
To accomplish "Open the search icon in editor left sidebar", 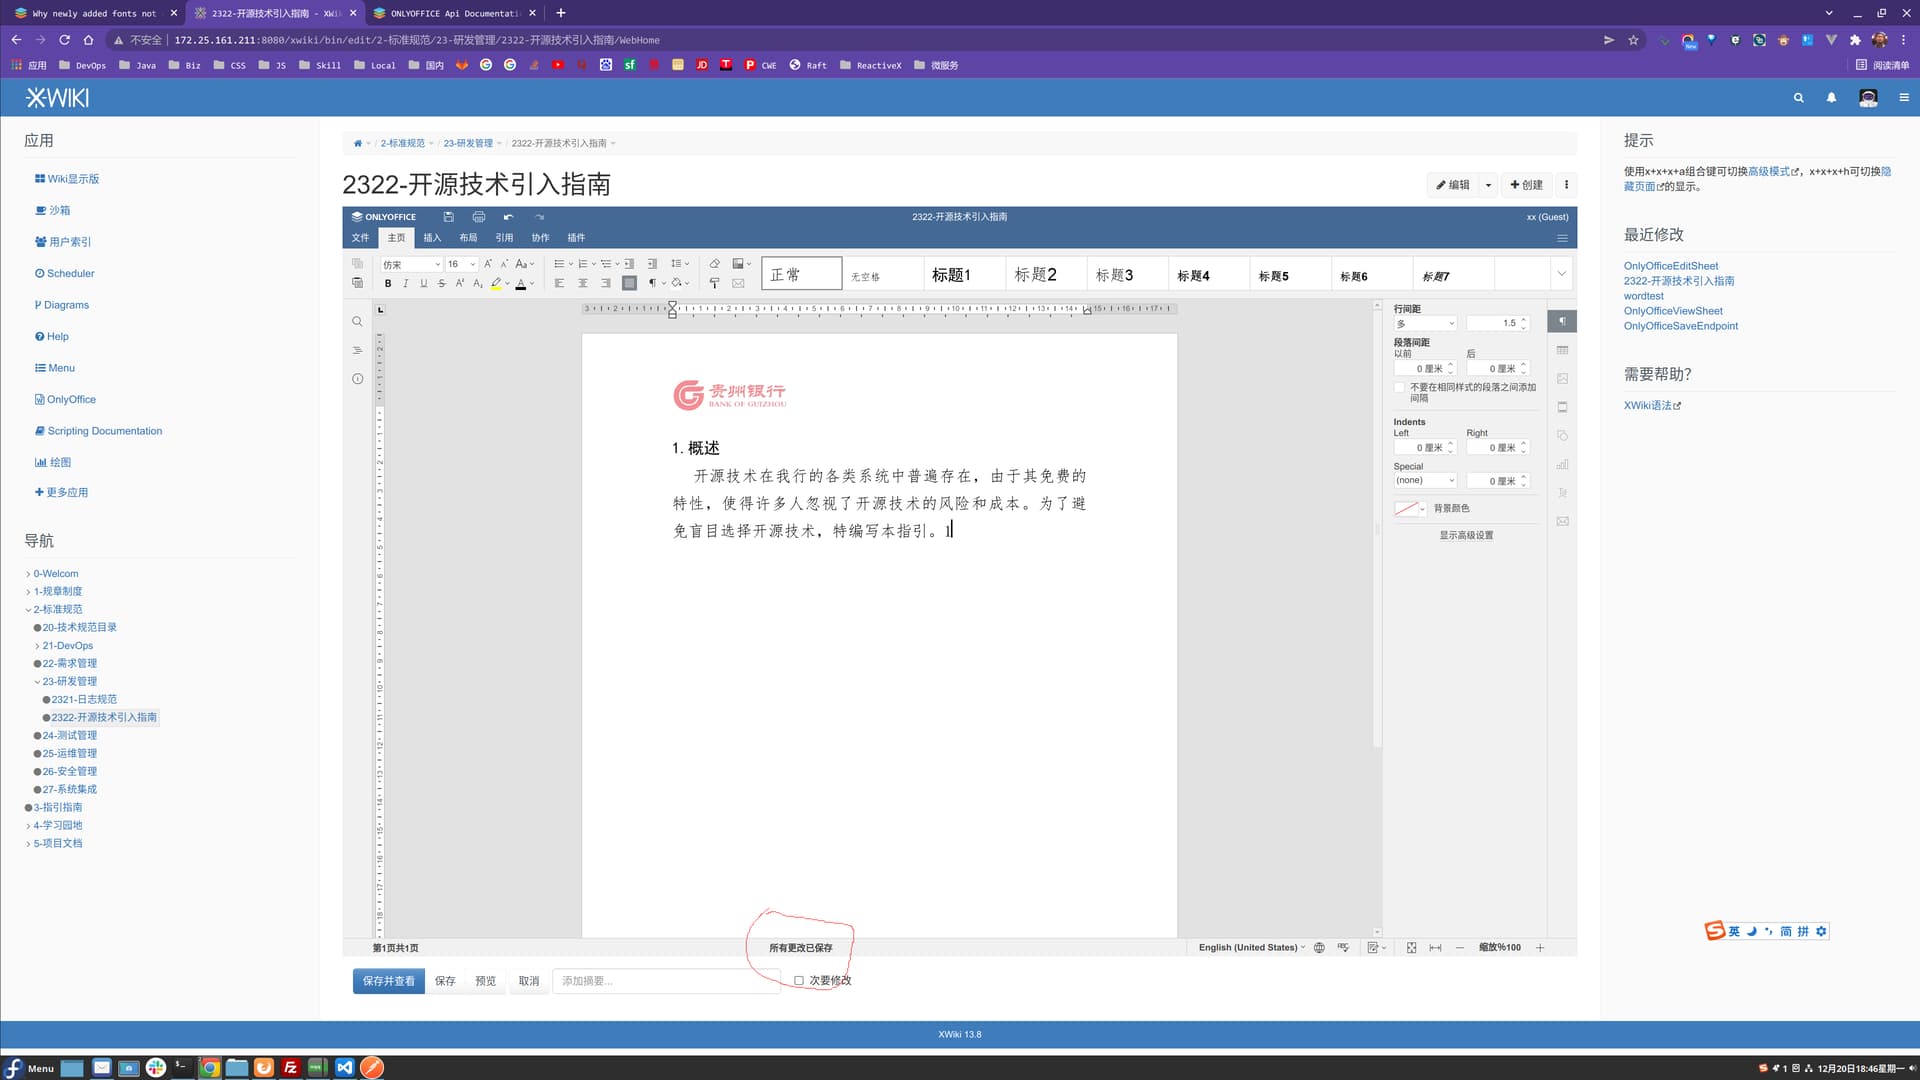I will point(357,322).
